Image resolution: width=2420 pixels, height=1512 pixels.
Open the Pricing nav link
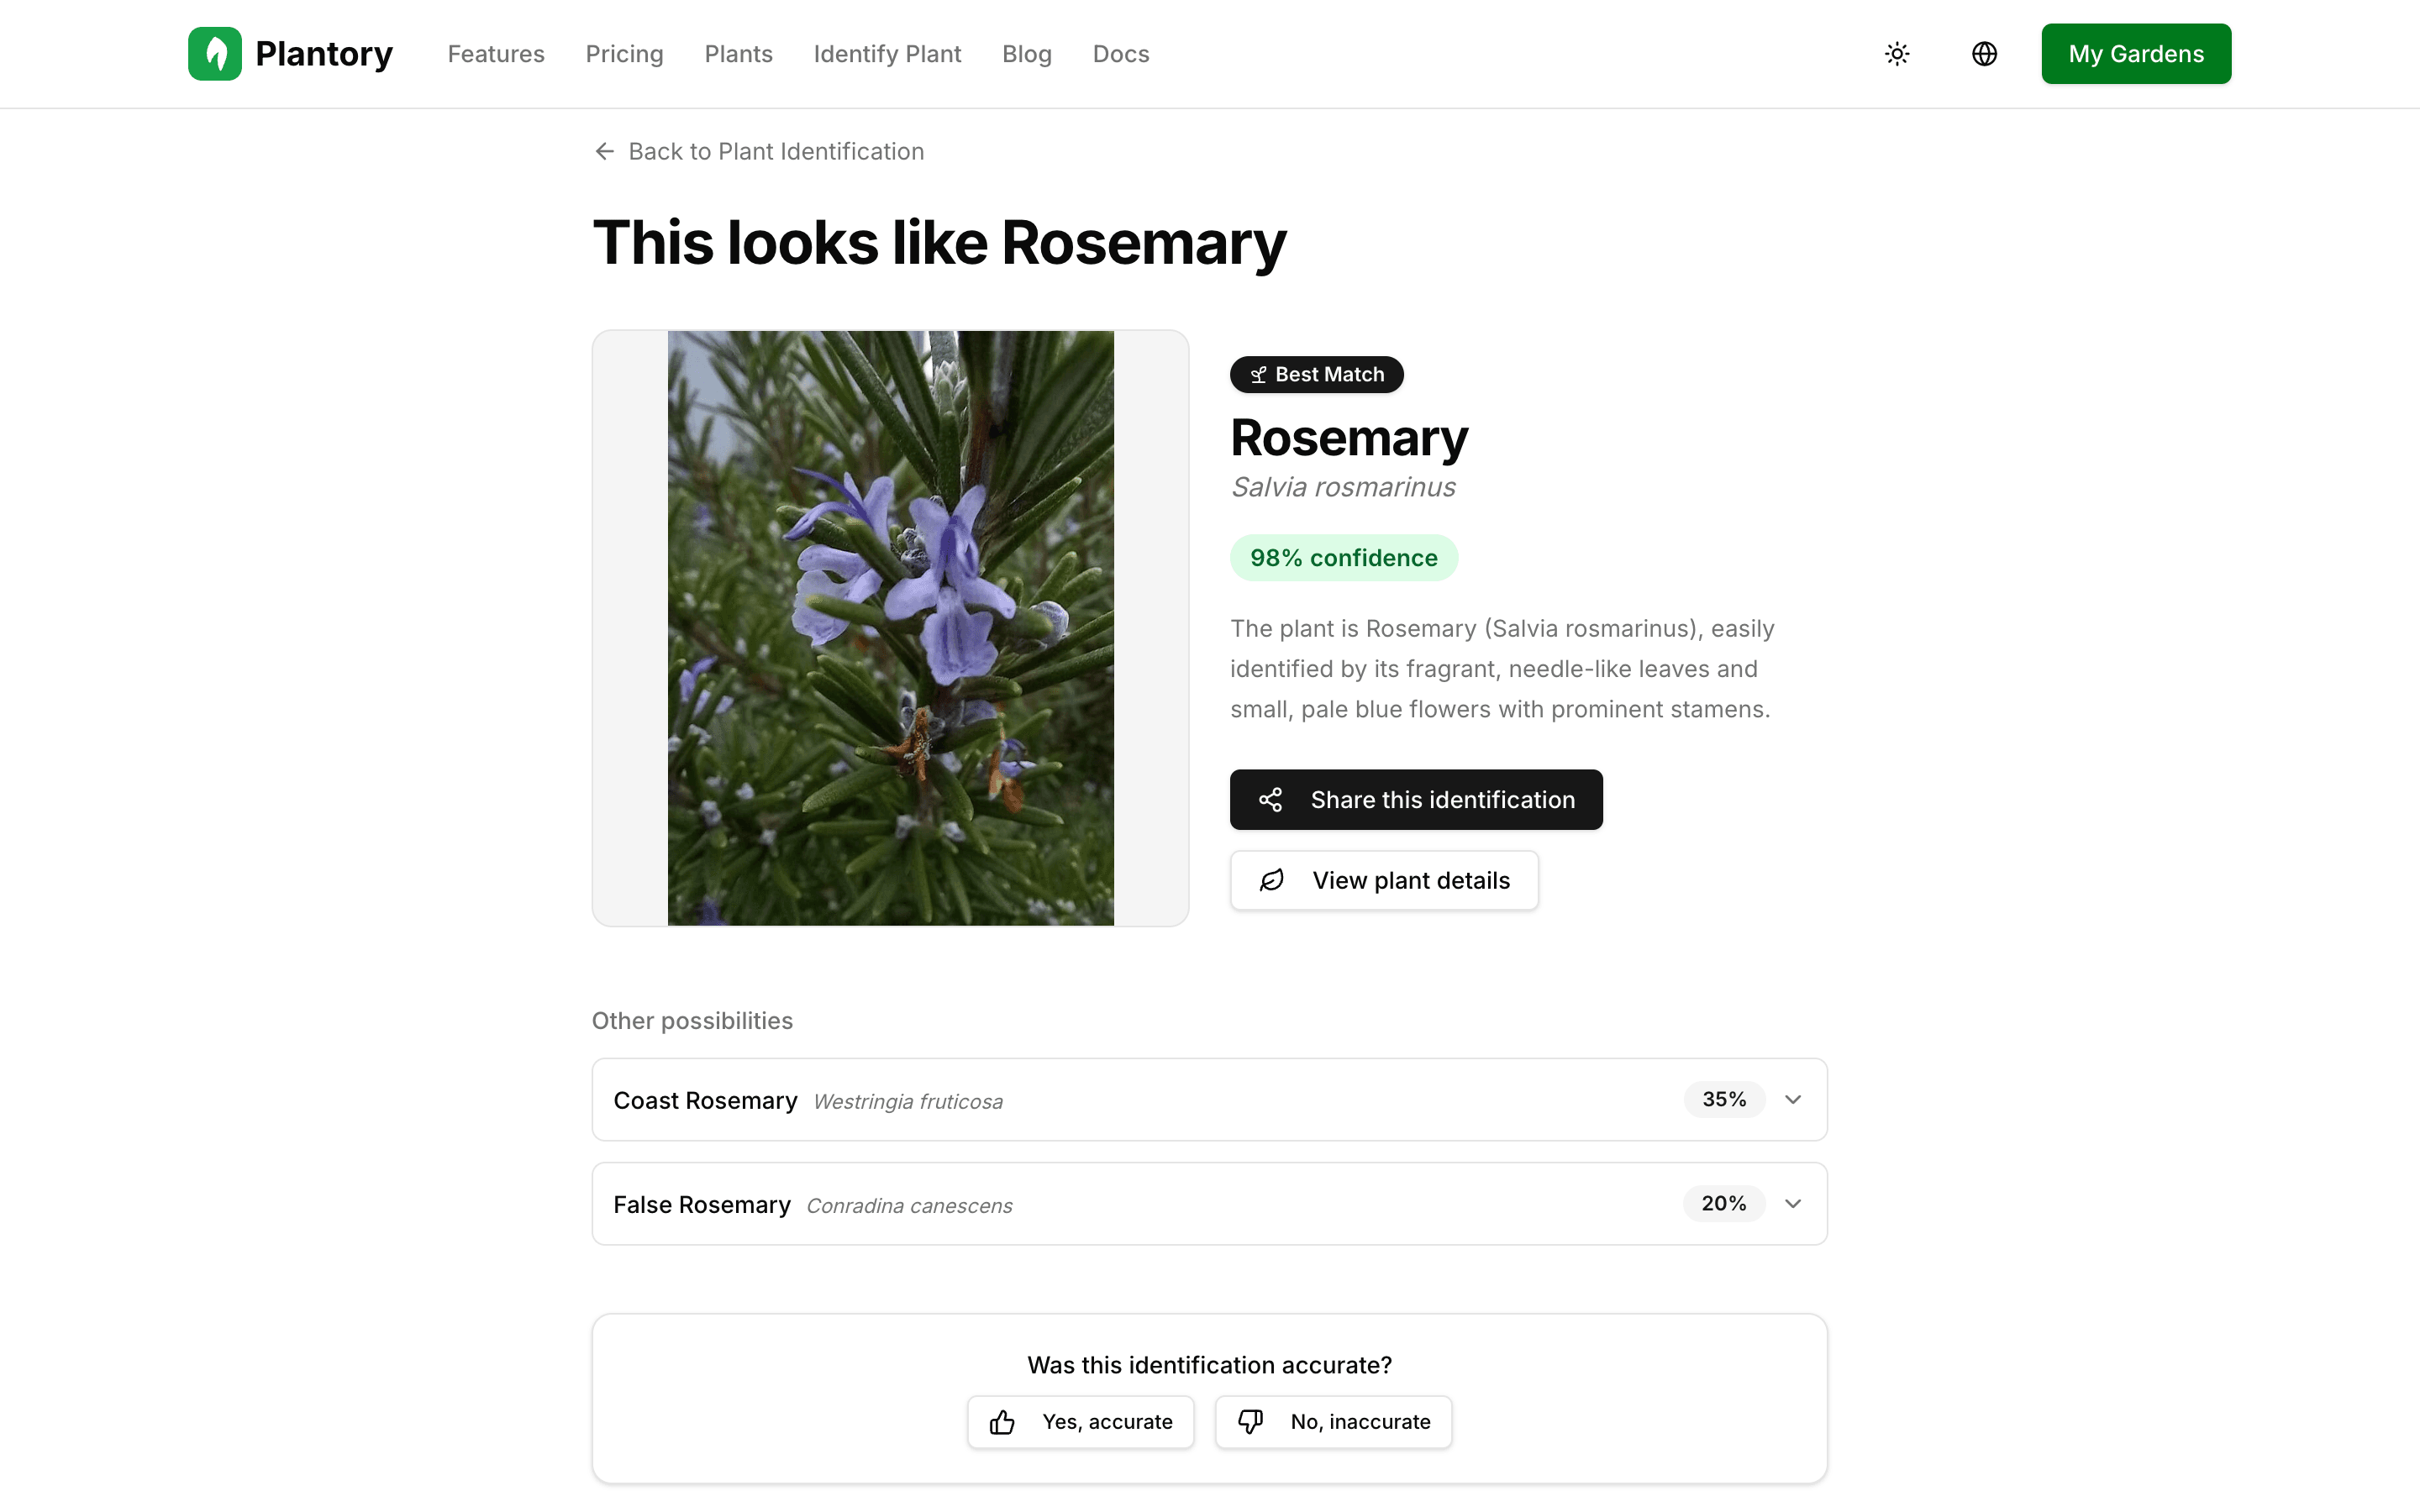tap(624, 54)
